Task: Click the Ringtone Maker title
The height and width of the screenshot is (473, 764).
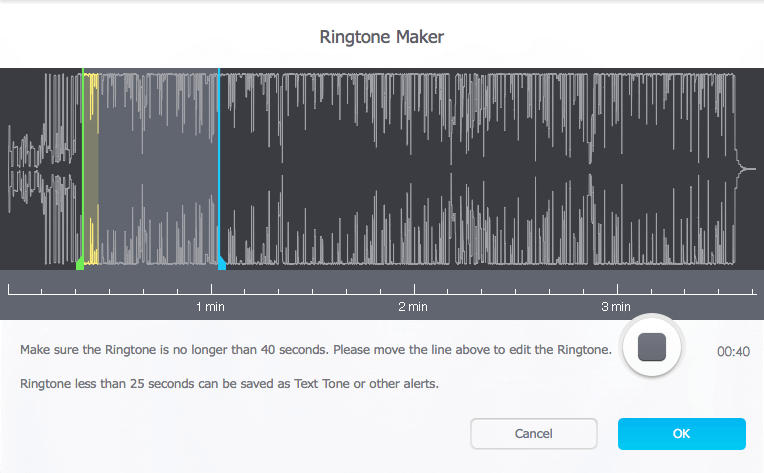Action: [382, 37]
